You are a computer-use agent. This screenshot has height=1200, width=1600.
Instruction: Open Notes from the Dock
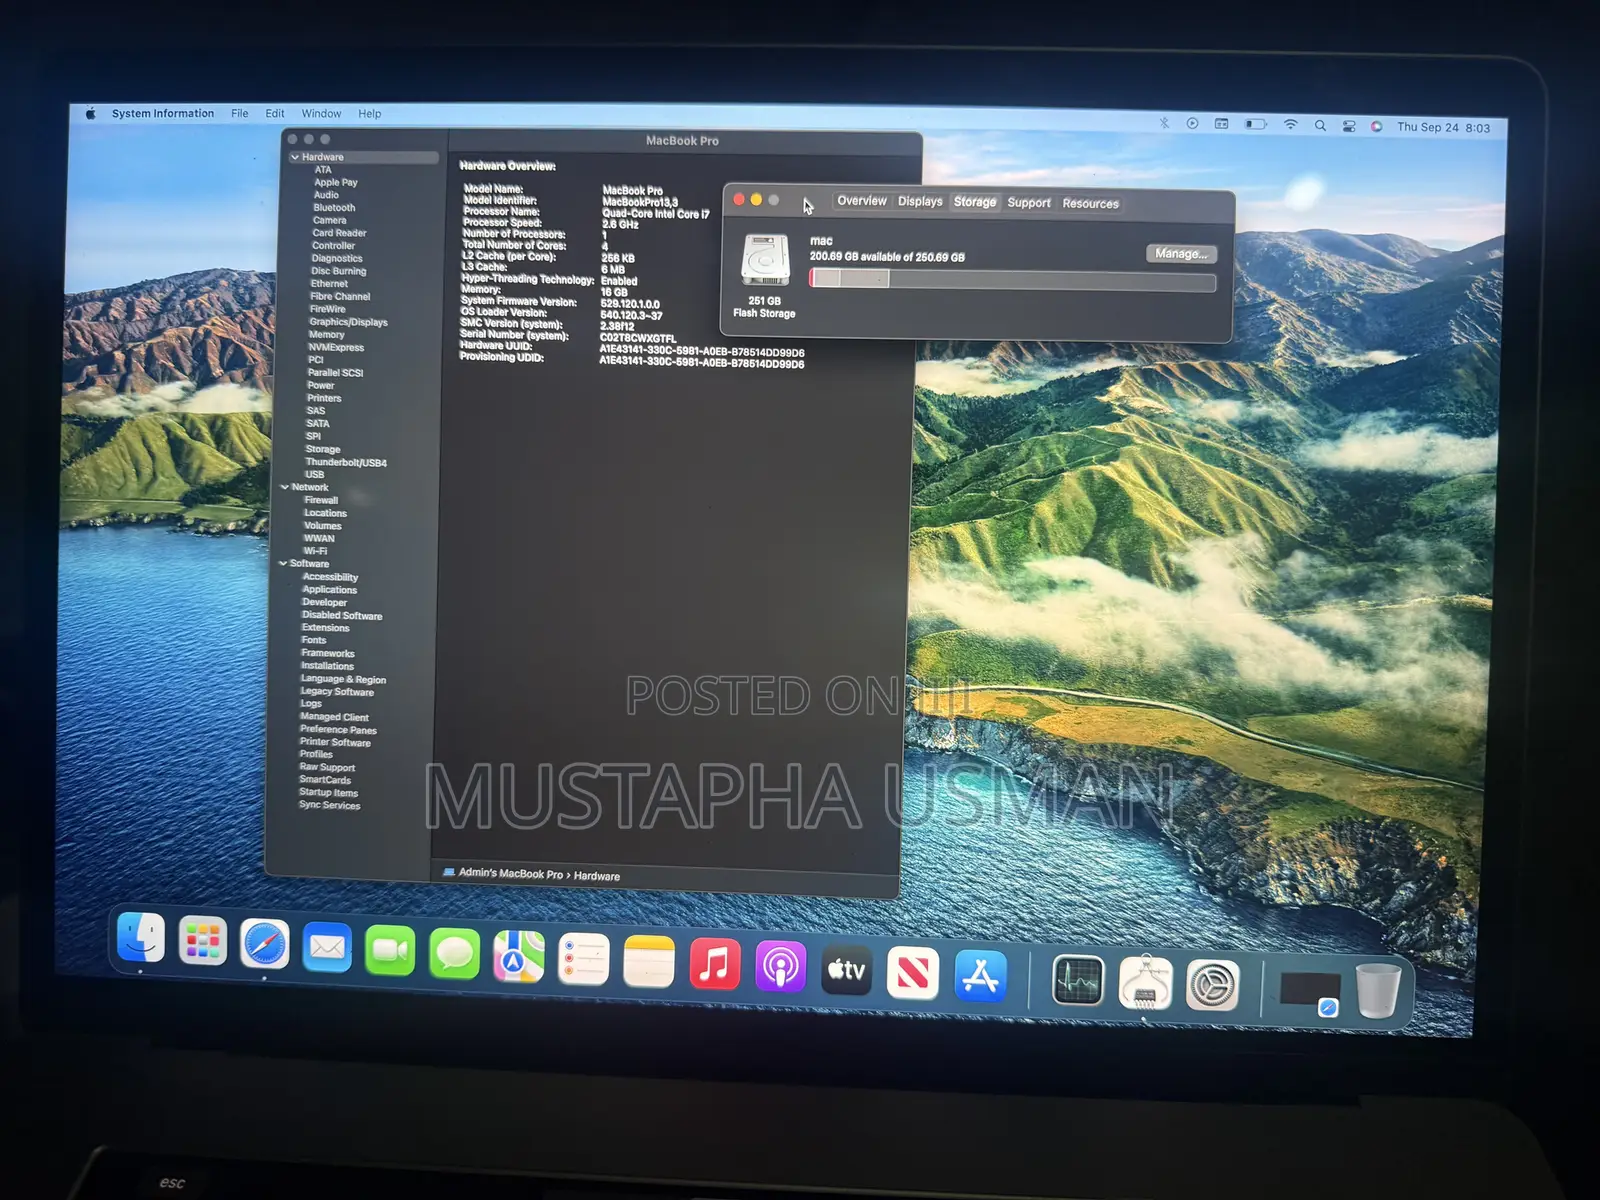click(x=649, y=962)
